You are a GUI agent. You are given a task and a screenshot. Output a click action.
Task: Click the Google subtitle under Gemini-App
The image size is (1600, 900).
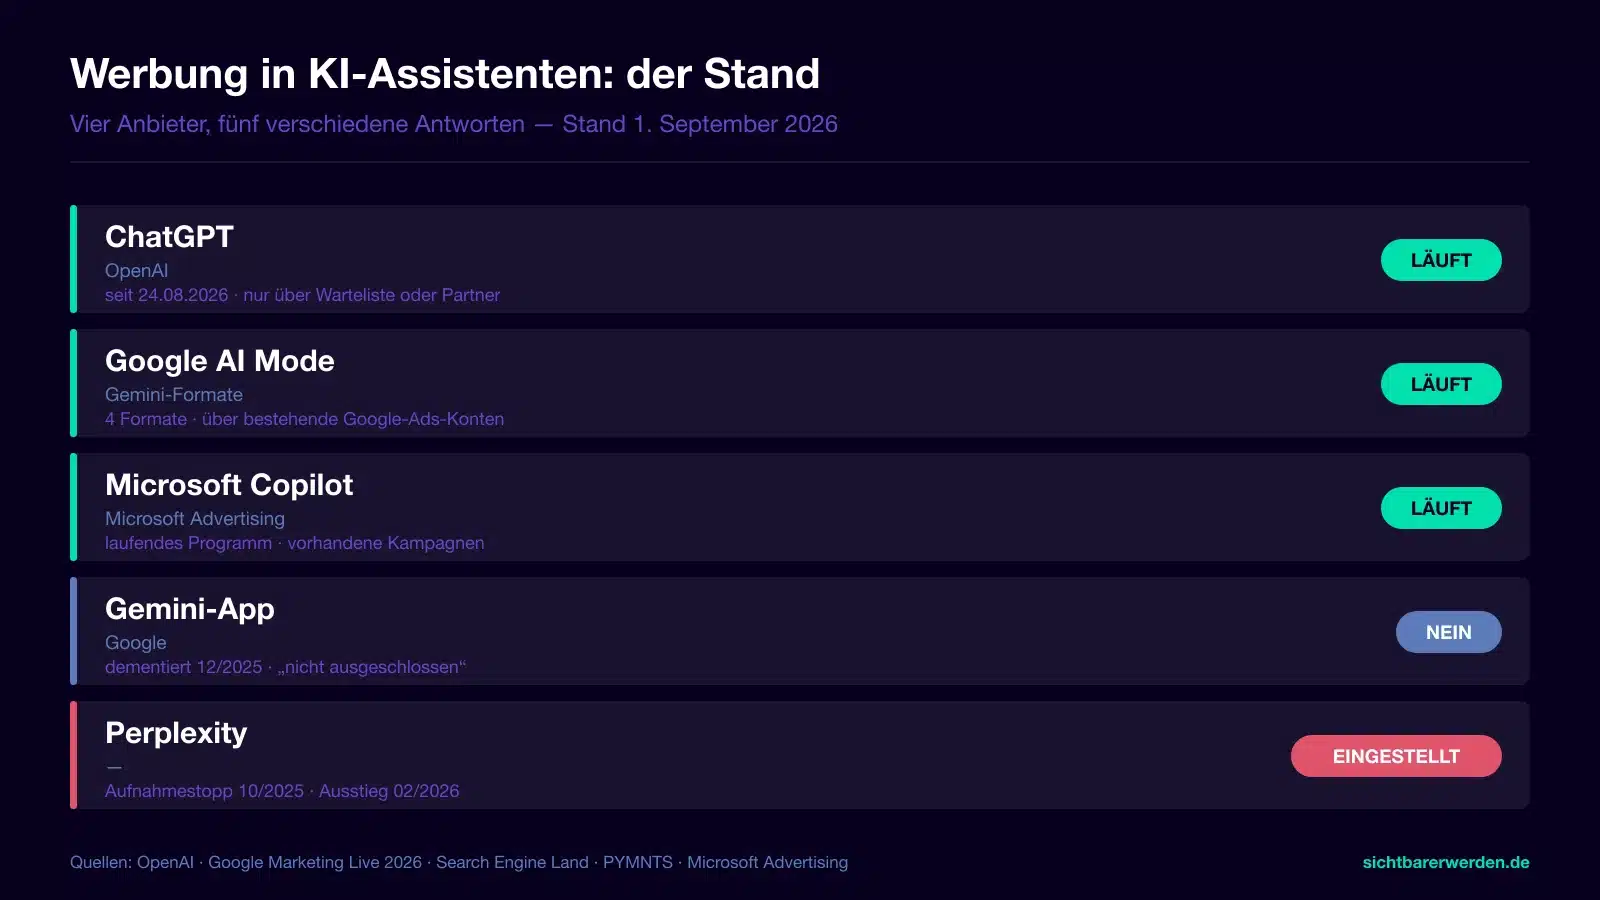coord(136,643)
